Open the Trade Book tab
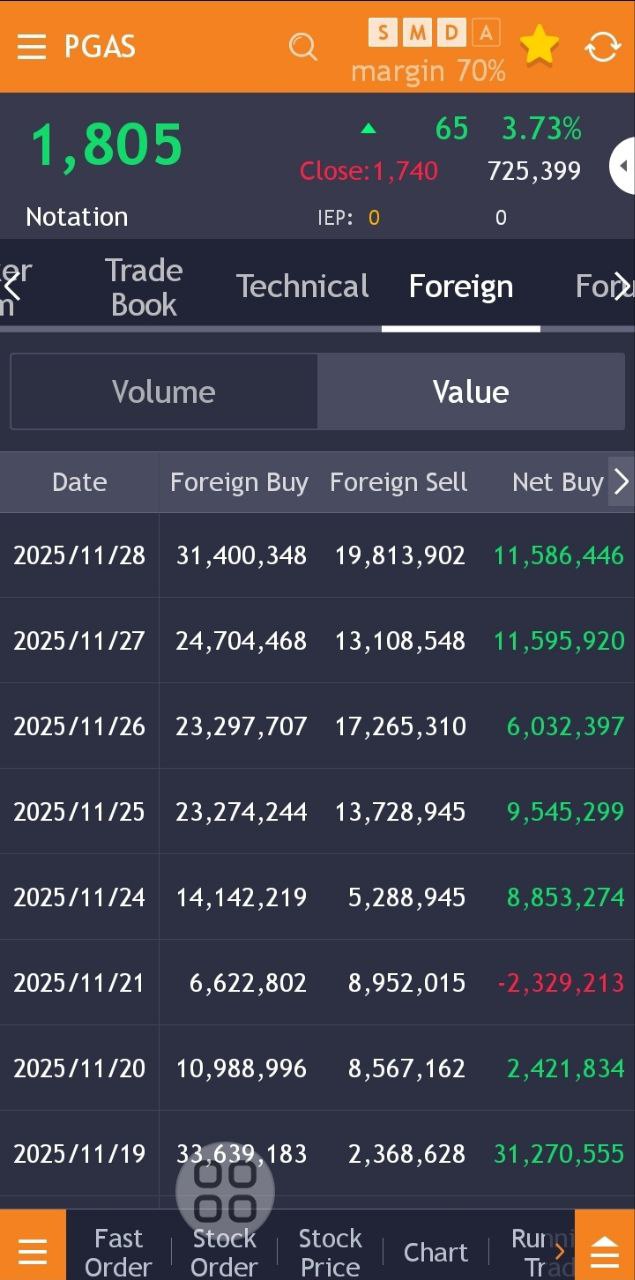 click(144, 287)
